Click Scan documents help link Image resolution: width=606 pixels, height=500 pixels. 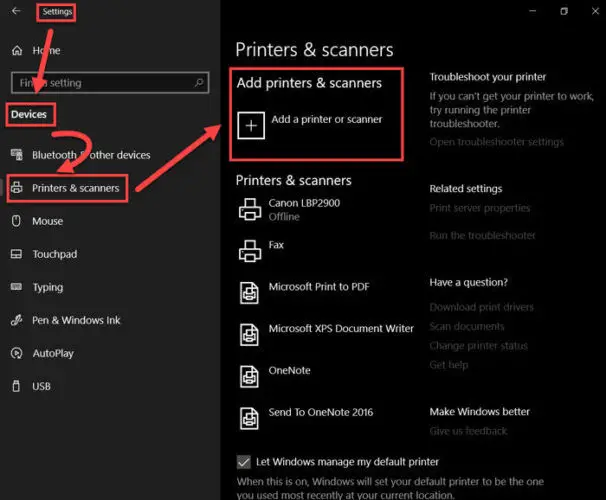pos(467,327)
